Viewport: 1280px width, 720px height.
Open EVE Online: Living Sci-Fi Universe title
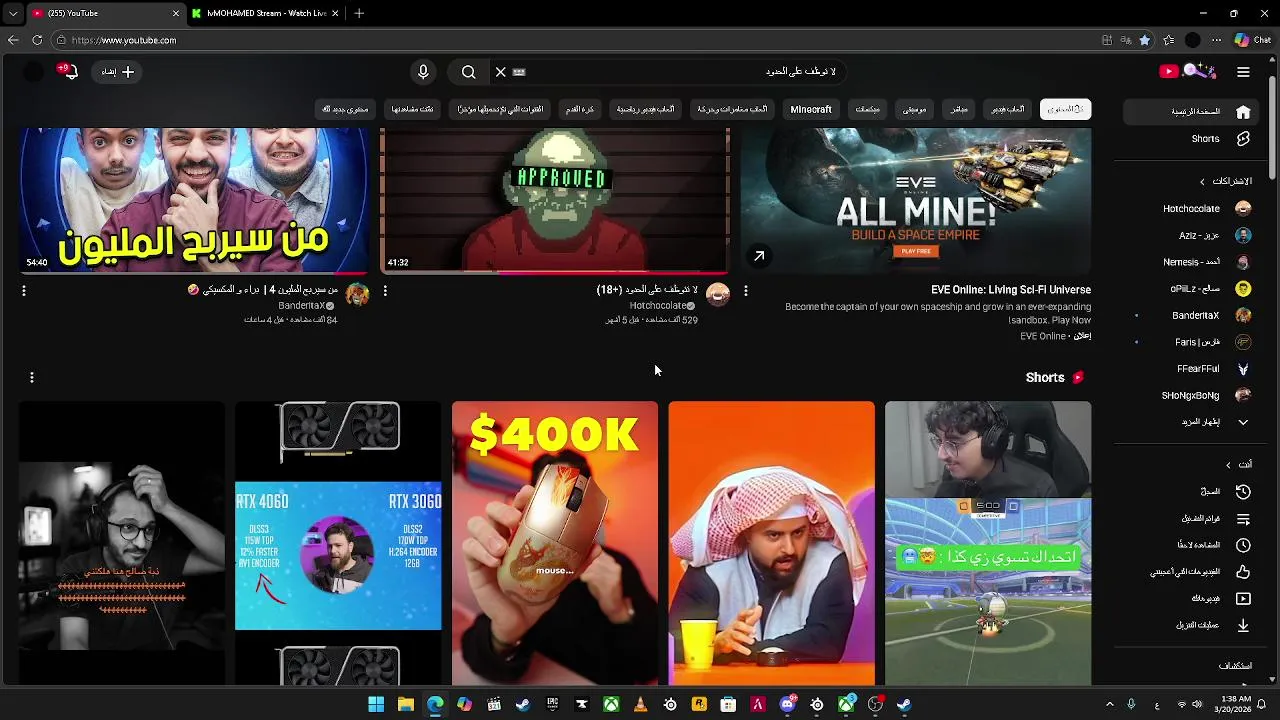pos(1011,290)
